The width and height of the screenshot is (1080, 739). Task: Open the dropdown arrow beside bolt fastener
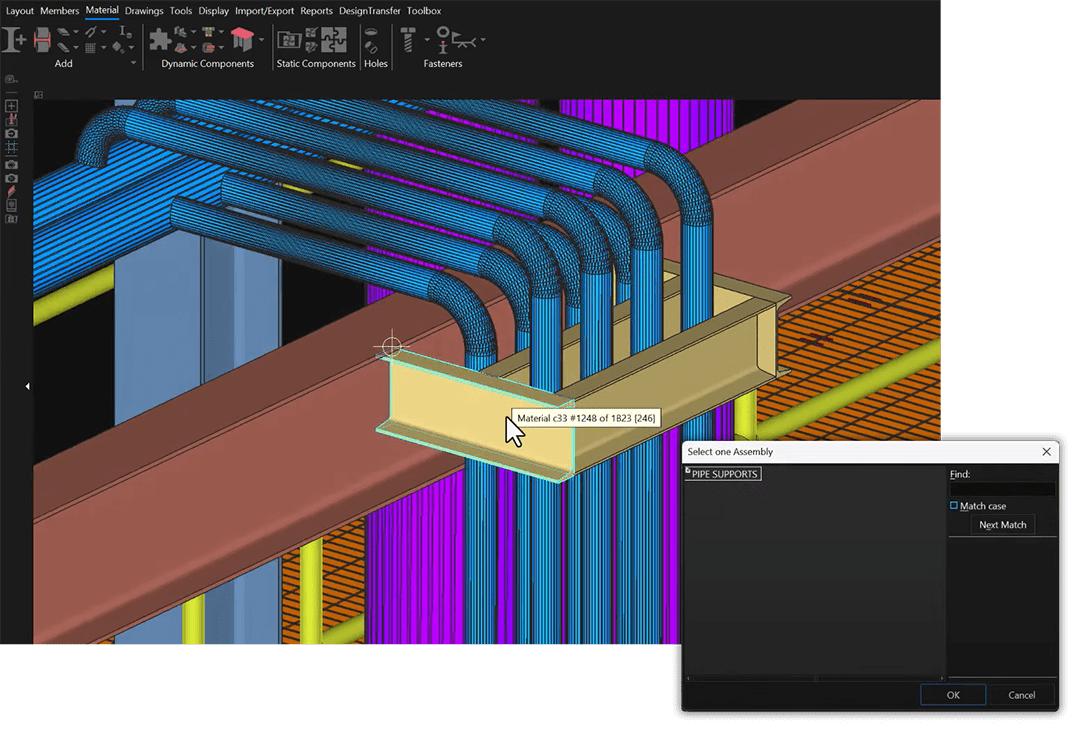[x=427, y=41]
